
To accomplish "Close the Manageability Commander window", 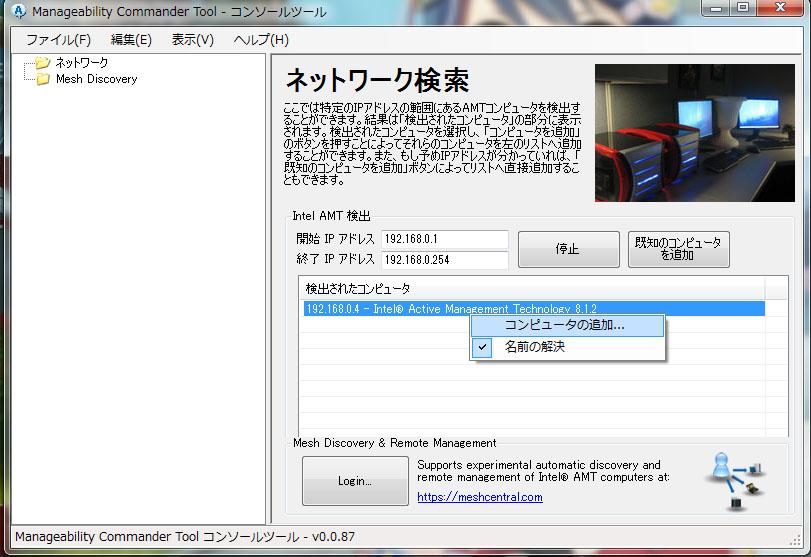I will point(781,8).
